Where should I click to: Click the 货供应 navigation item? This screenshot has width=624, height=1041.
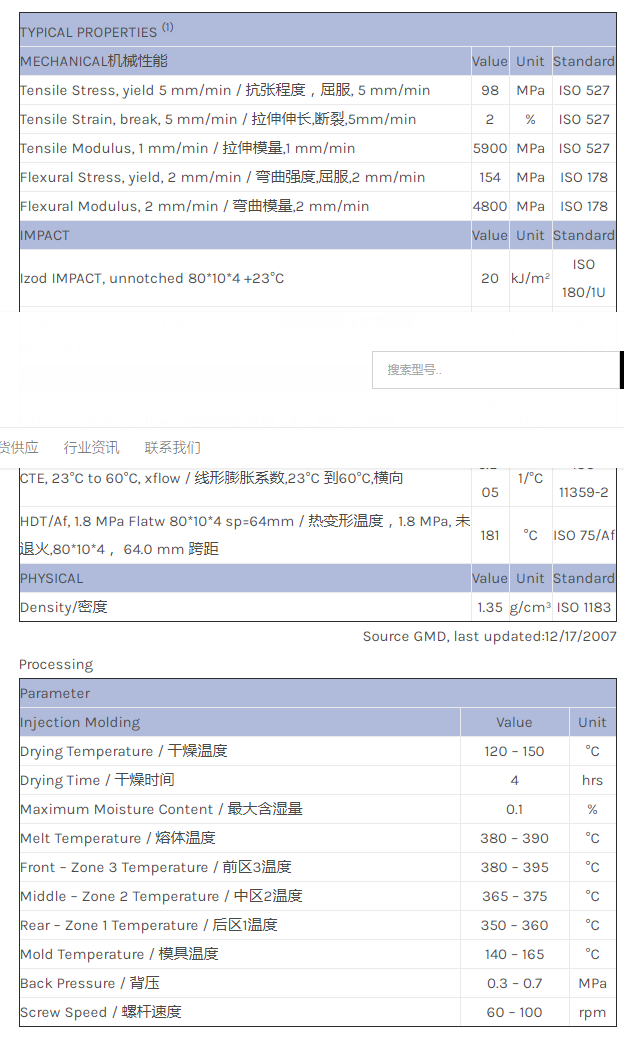[x=19, y=447]
